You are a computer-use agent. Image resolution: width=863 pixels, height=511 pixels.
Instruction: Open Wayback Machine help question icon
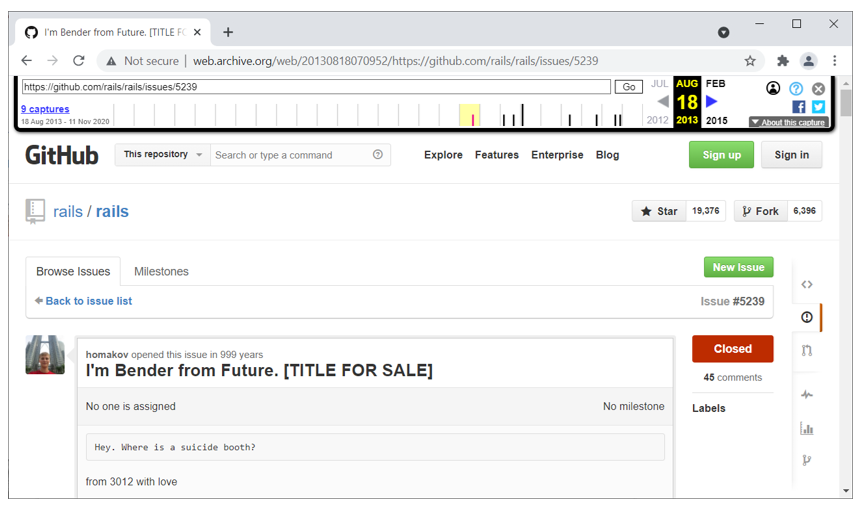pos(796,88)
